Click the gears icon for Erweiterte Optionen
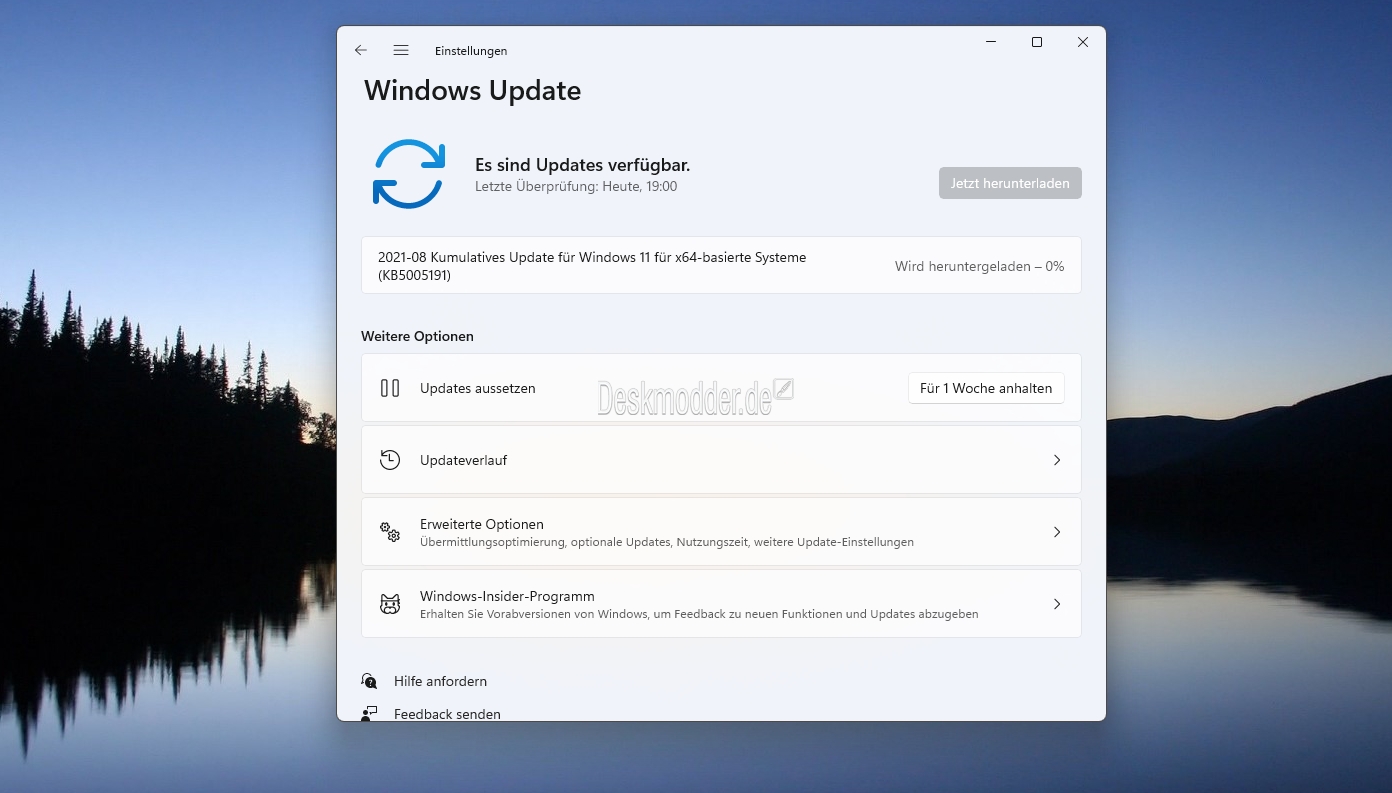This screenshot has height=793, width=1392. 390,532
